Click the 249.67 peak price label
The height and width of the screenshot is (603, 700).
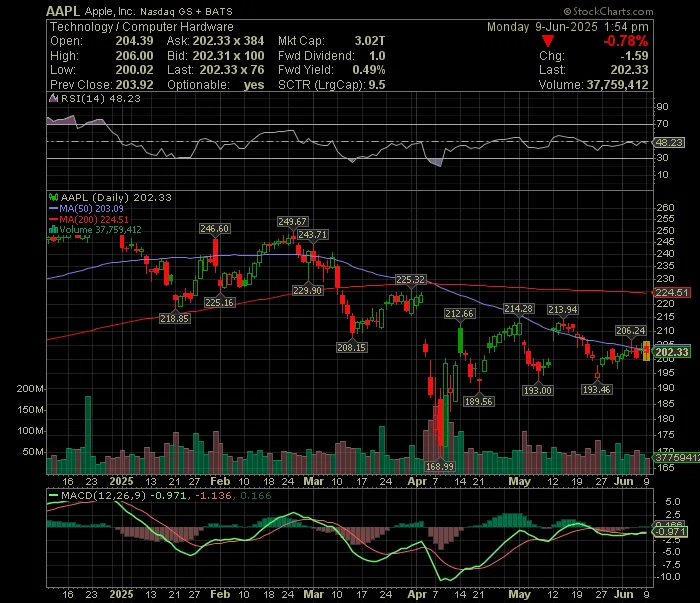tap(292, 222)
